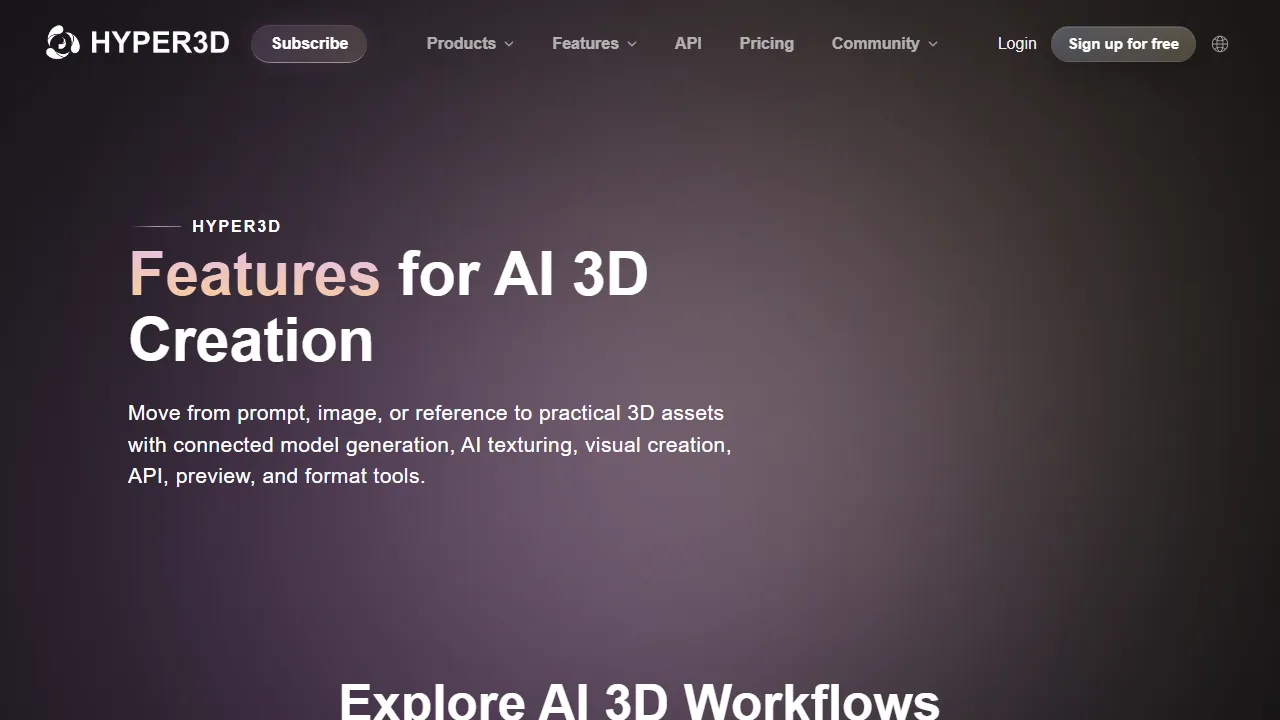Click the Hyper3D swirl logo icon
This screenshot has height=720, width=1280.
coord(63,43)
